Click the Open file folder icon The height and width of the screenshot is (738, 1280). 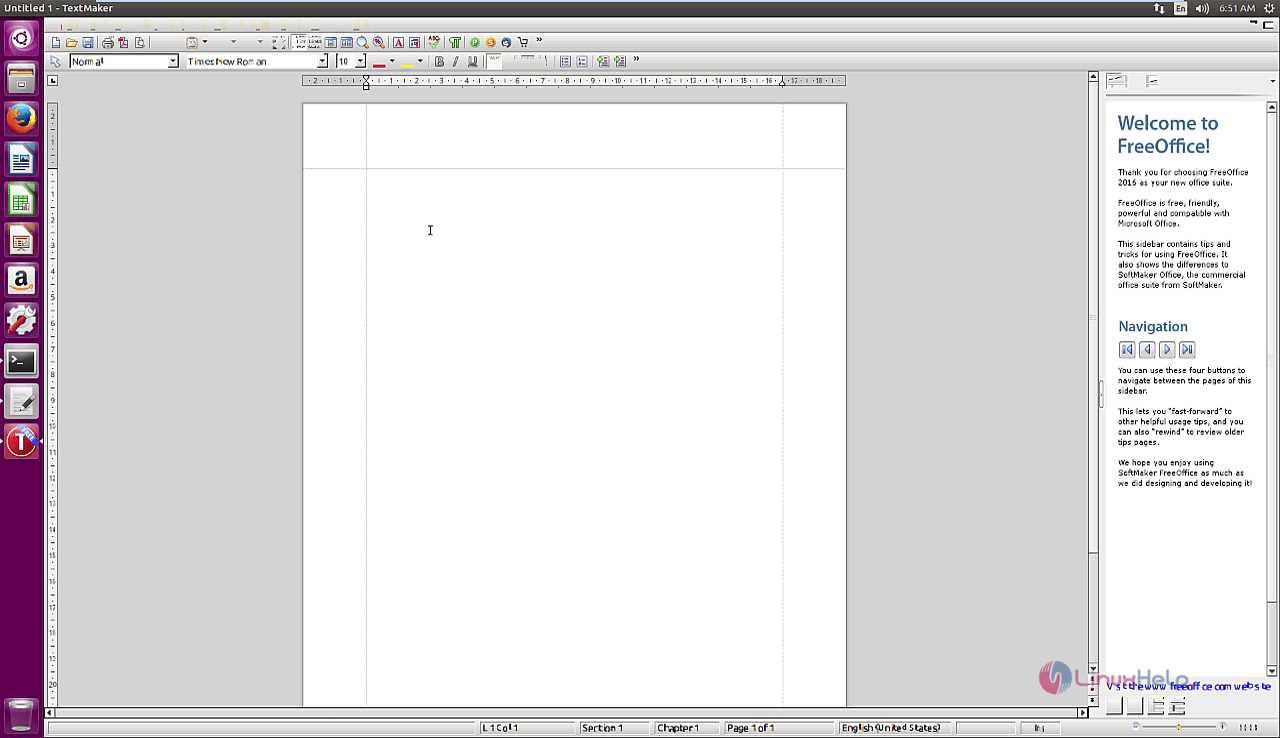71,43
